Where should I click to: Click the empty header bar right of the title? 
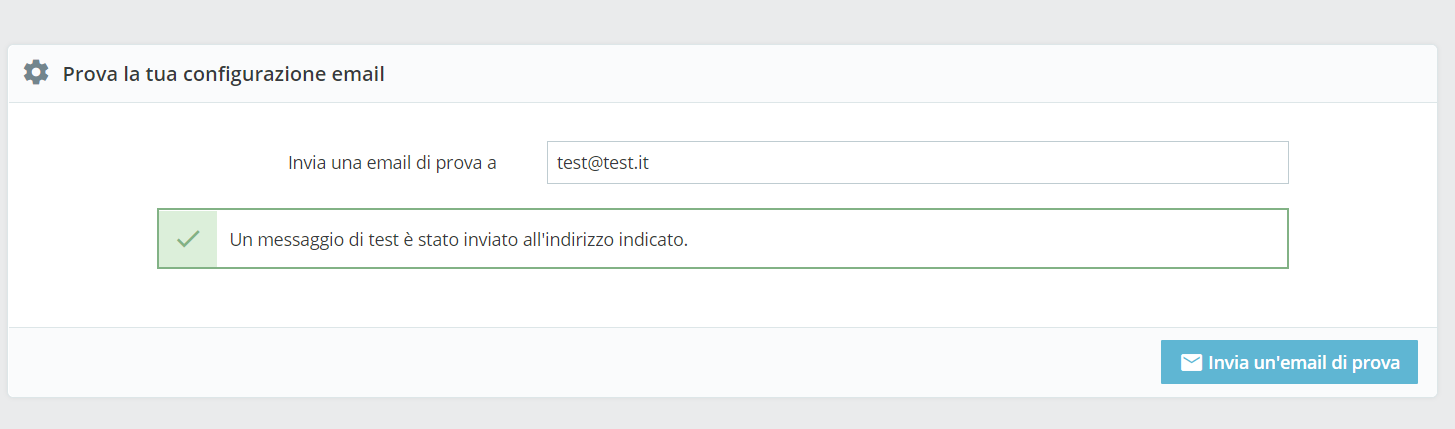pyautogui.click(x=900, y=74)
